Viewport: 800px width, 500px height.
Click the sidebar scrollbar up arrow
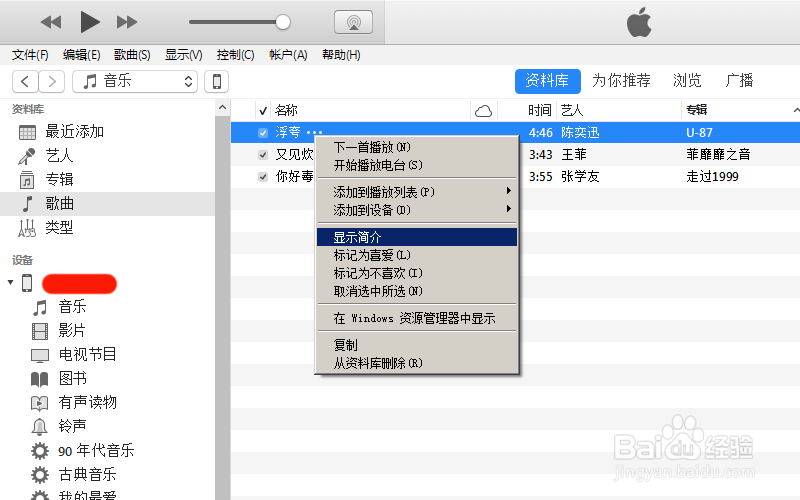coord(222,108)
